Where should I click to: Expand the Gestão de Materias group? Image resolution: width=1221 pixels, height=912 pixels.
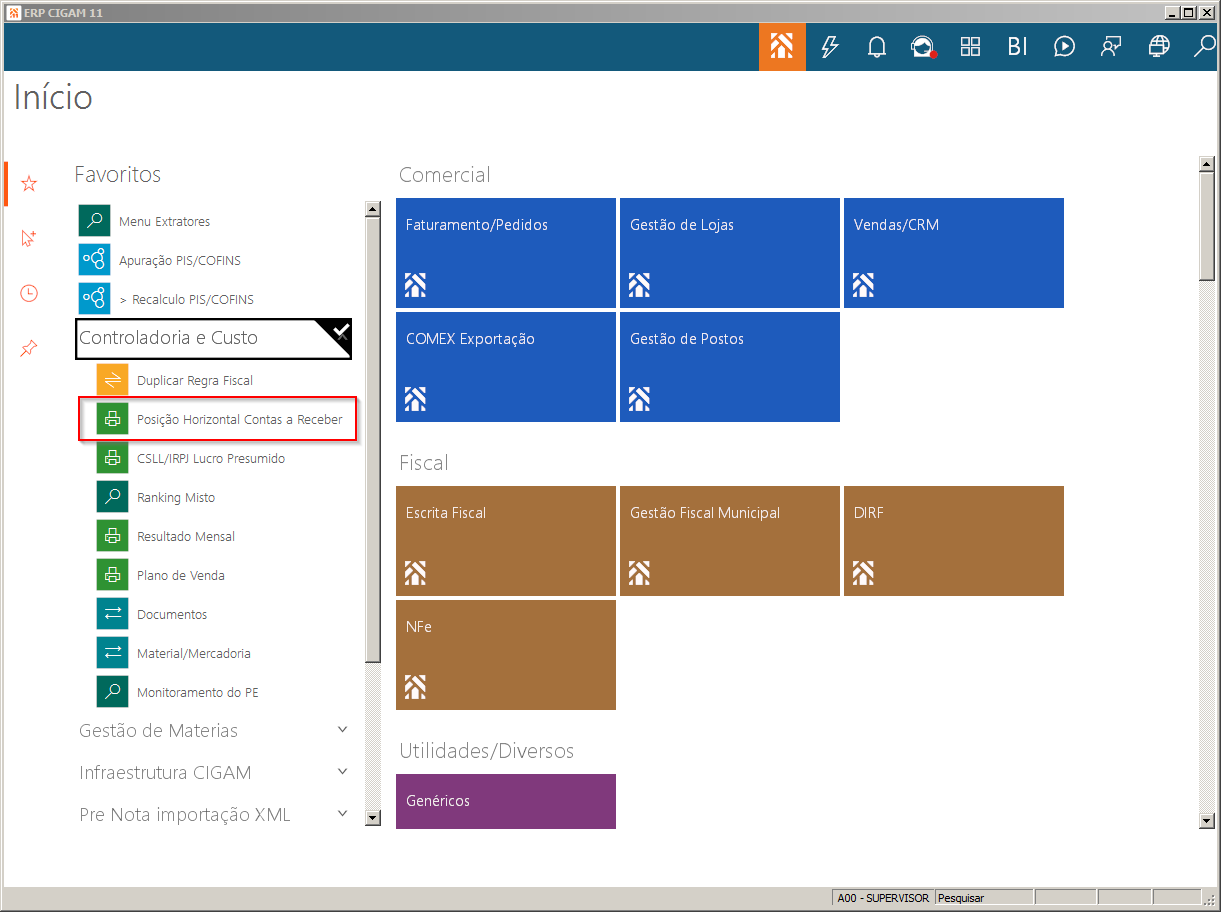pos(342,730)
